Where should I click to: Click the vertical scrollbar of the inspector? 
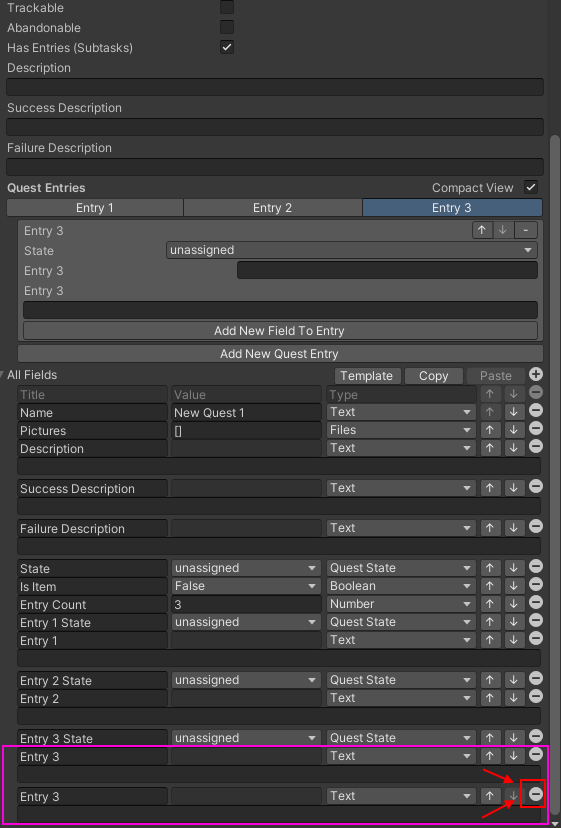pyautogui.click(x=554, y=475)
